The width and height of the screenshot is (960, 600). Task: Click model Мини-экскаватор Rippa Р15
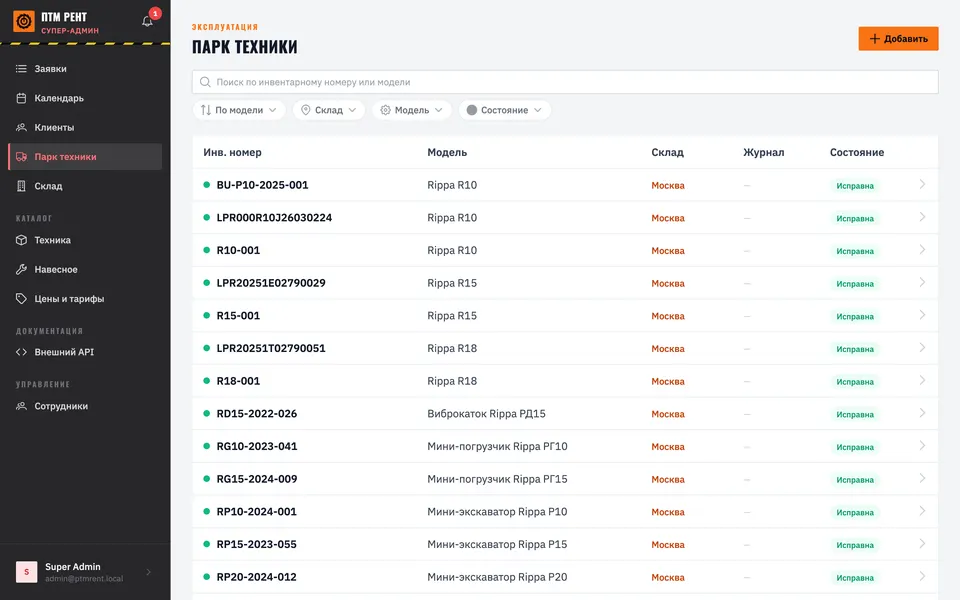pos(497,544)
